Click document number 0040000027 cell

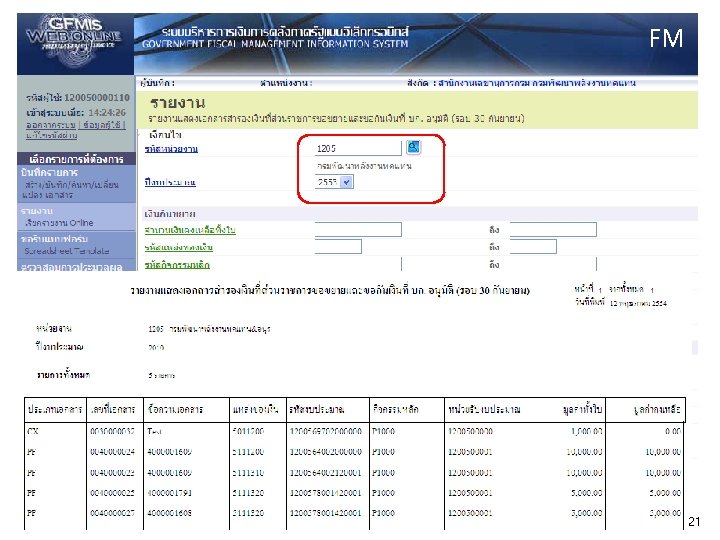112,513
